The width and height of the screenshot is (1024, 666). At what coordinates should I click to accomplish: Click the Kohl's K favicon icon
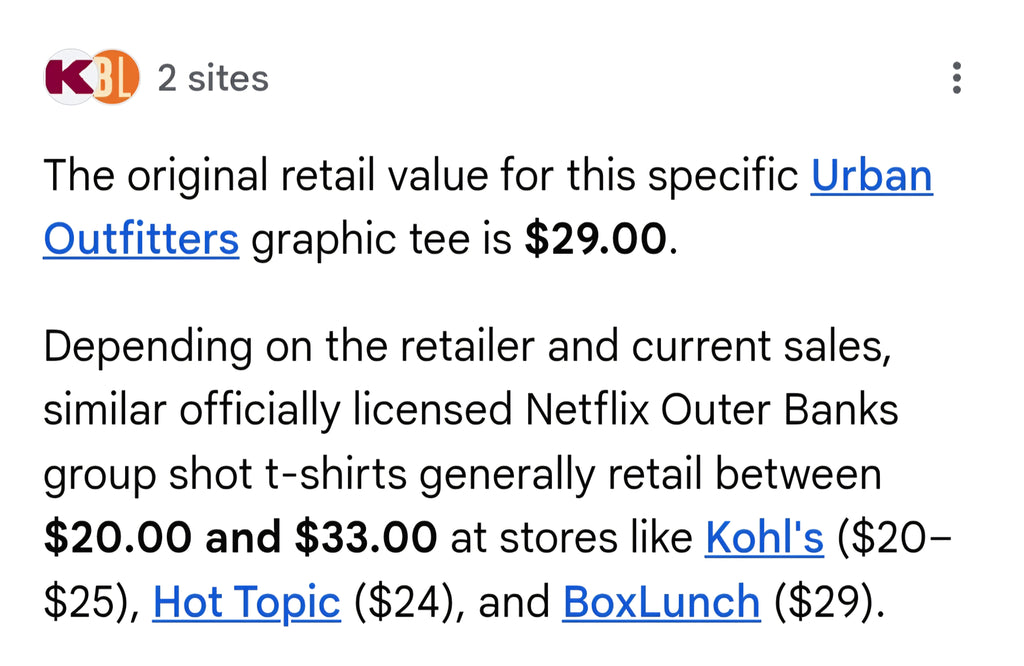67,77
